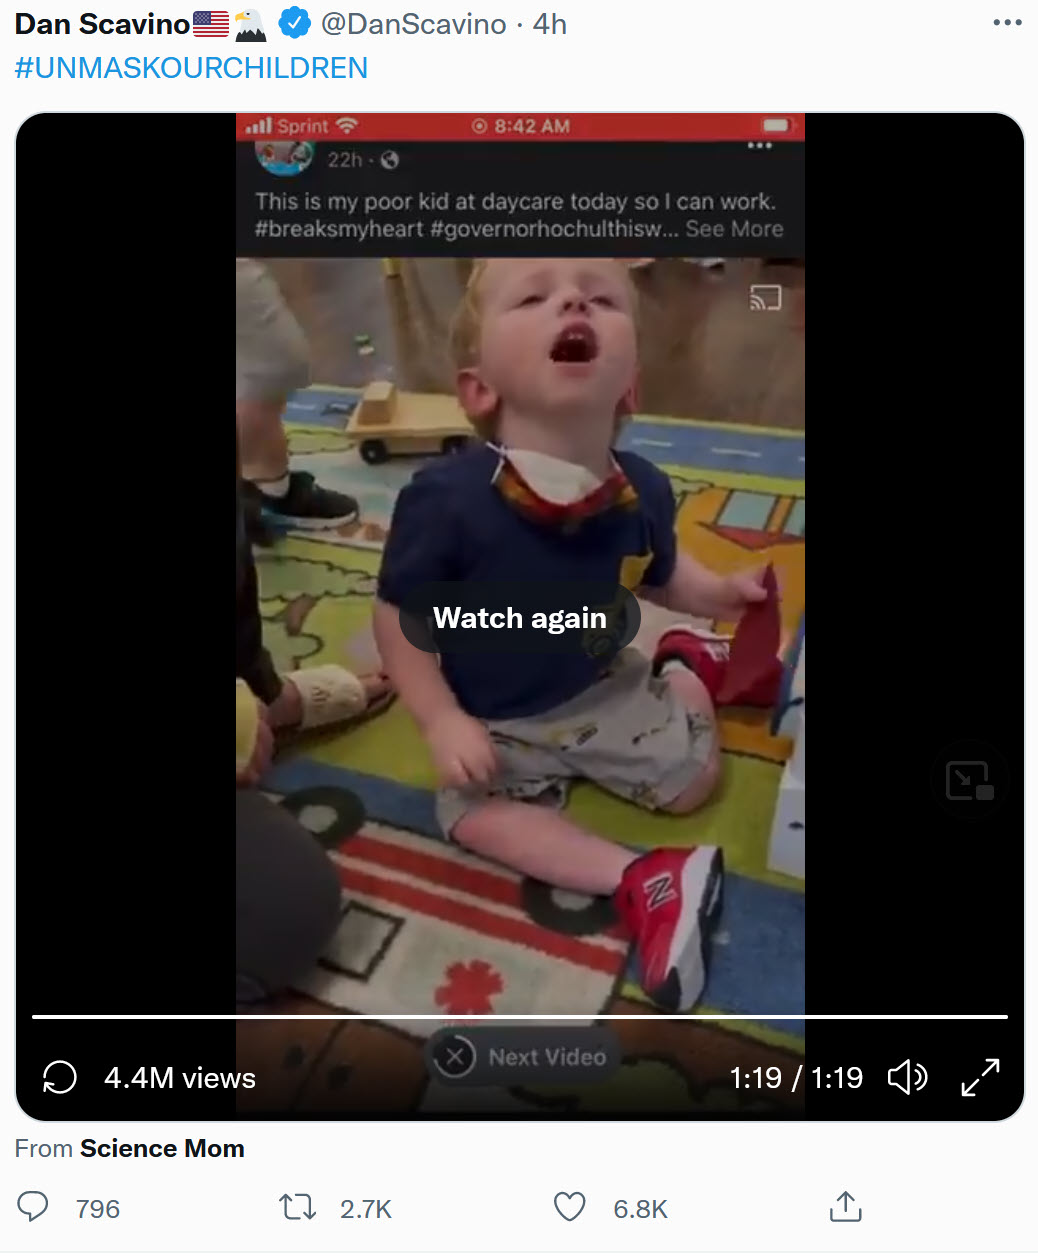Click the Watch again button
Screen dimensions: 1038x1260
[520, 618]
